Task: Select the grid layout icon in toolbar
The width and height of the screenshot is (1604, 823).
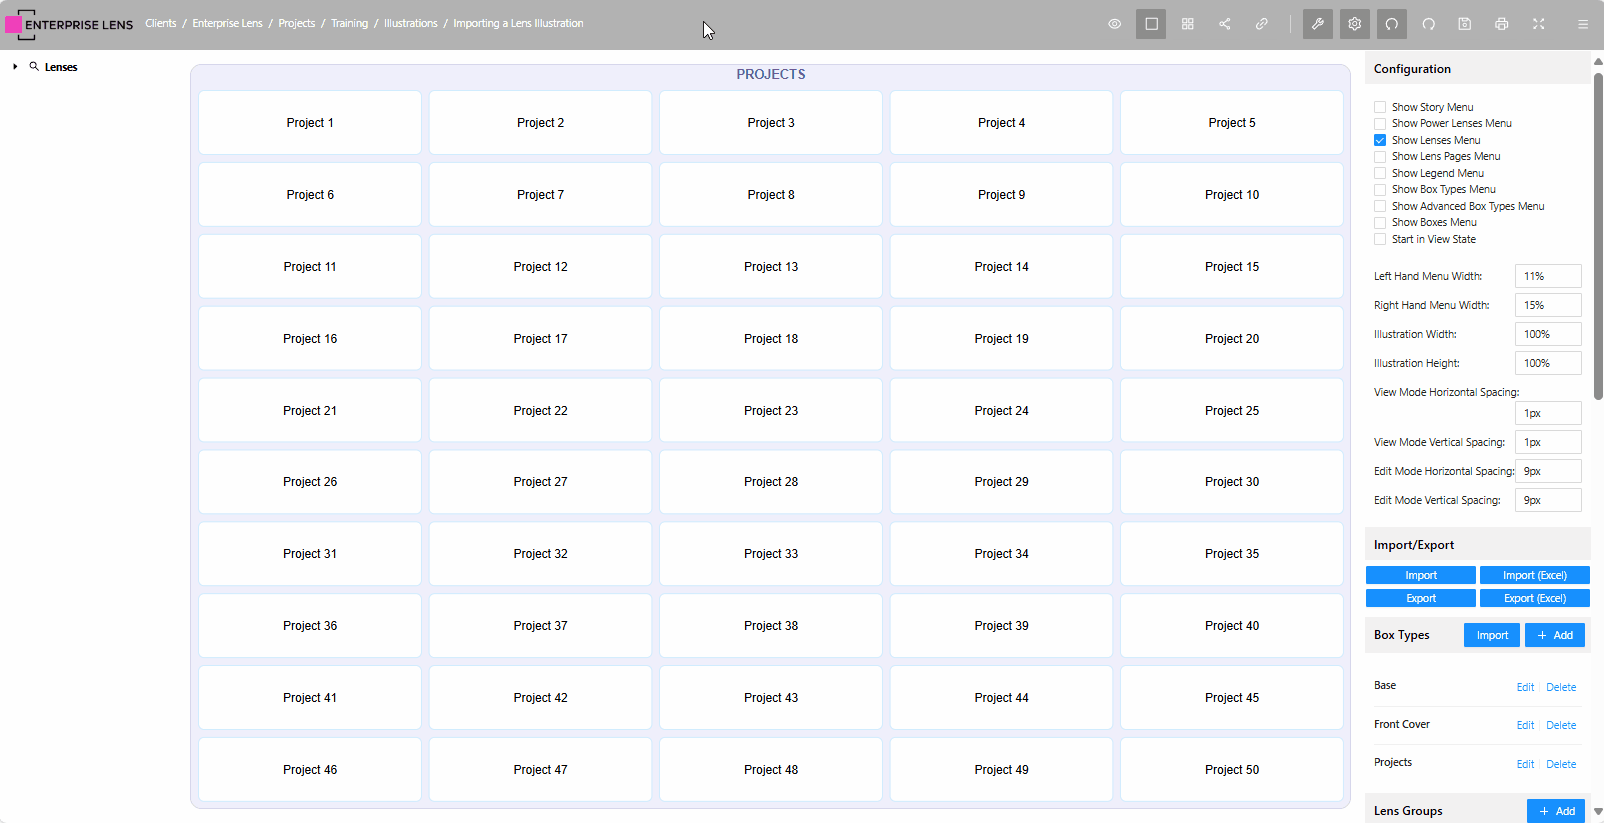Action: [1188, 24]
